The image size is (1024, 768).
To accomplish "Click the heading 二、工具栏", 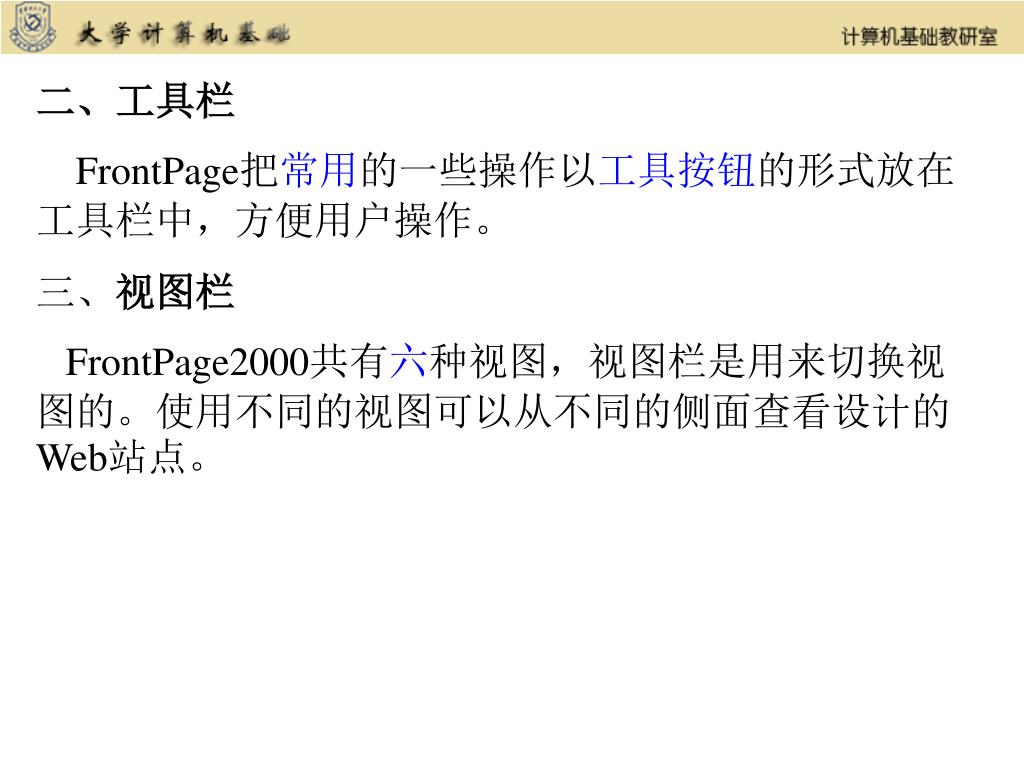I will pyautogui.click(x=136, y=101).
